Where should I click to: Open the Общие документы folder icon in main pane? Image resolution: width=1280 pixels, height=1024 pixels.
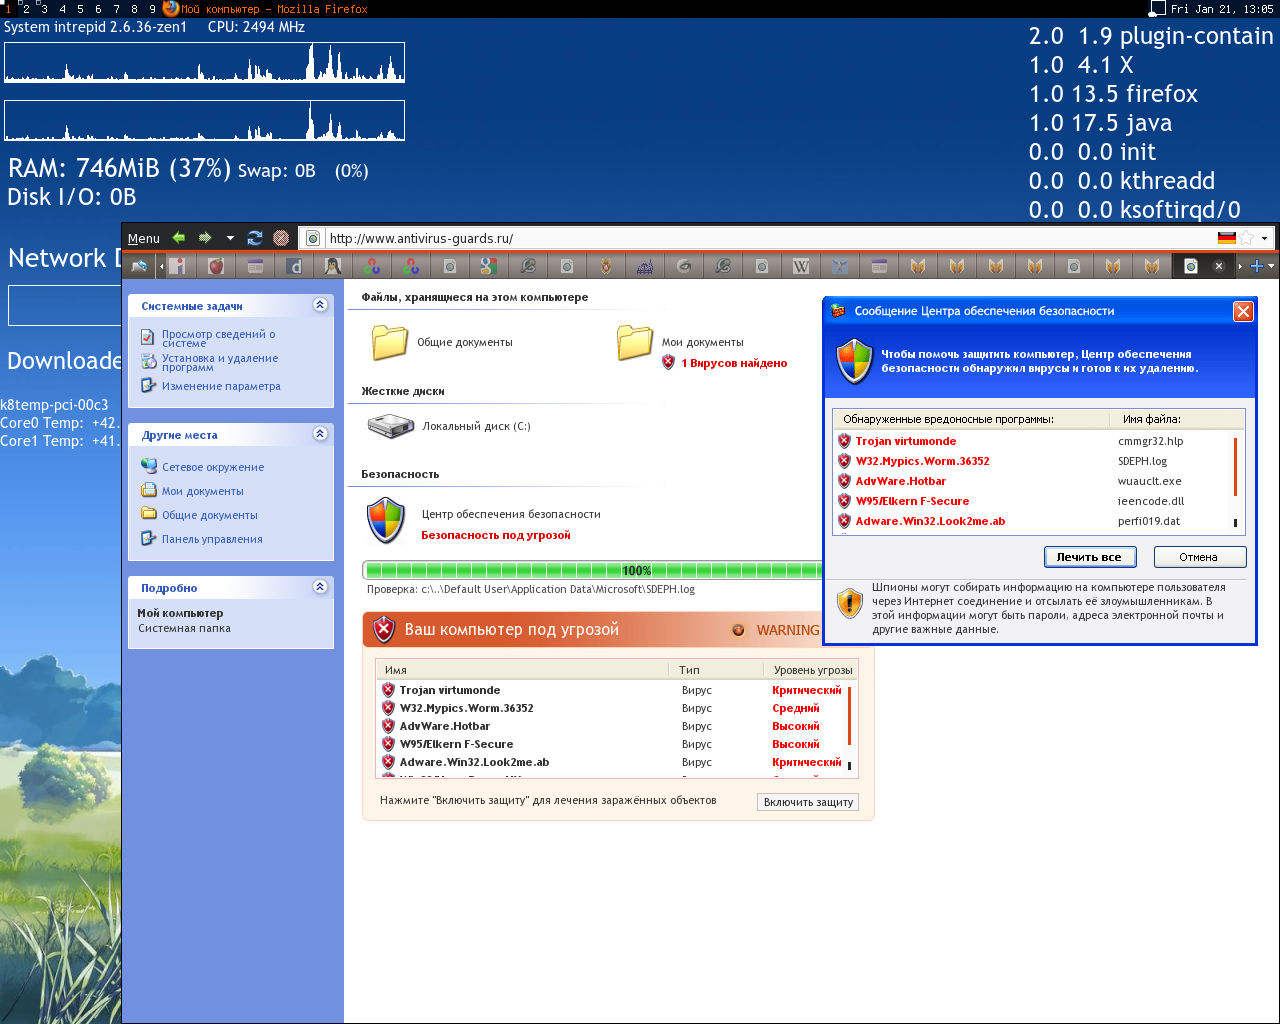[390, 342]
